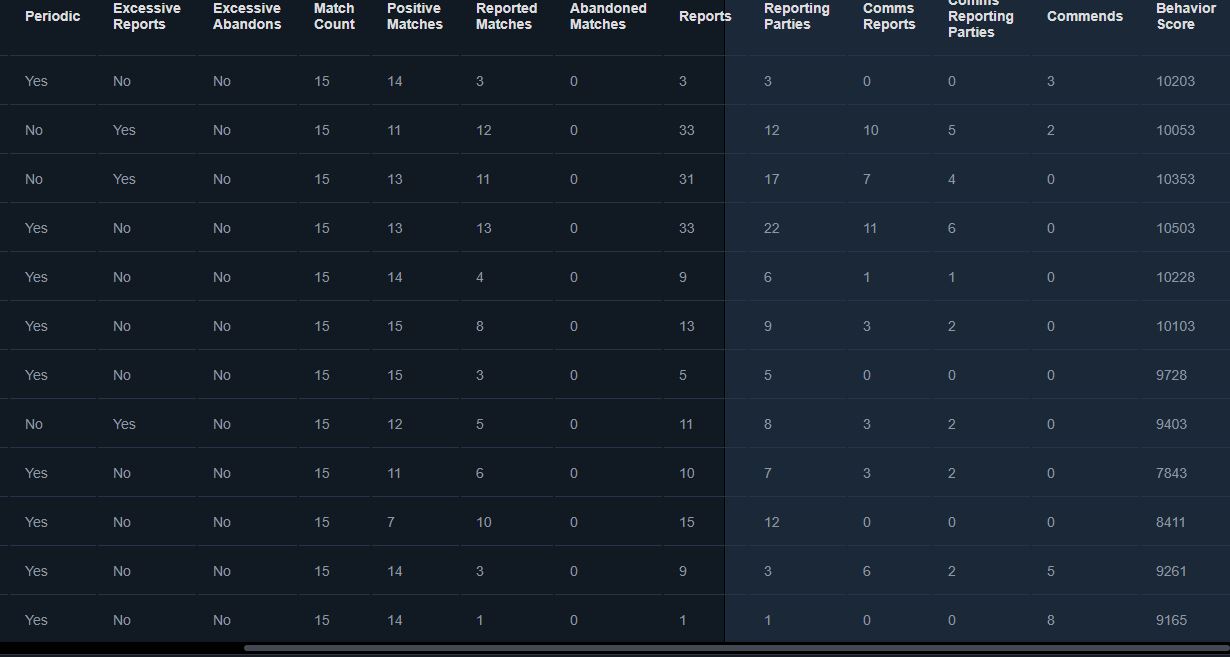Click Commends value 3 in 10203 row
1230x657 pixels.
[x=1051, y=81]
